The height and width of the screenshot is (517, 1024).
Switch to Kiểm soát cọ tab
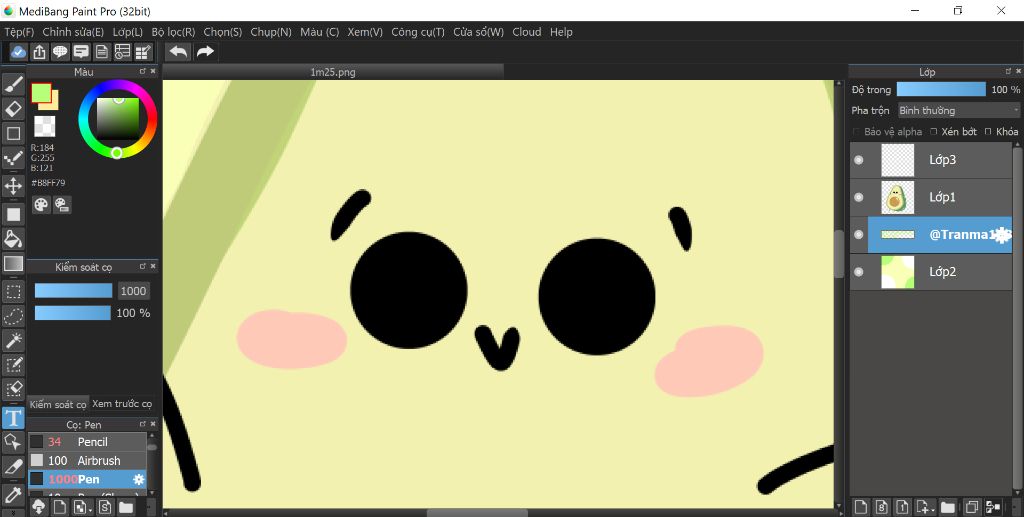(57, 405)
